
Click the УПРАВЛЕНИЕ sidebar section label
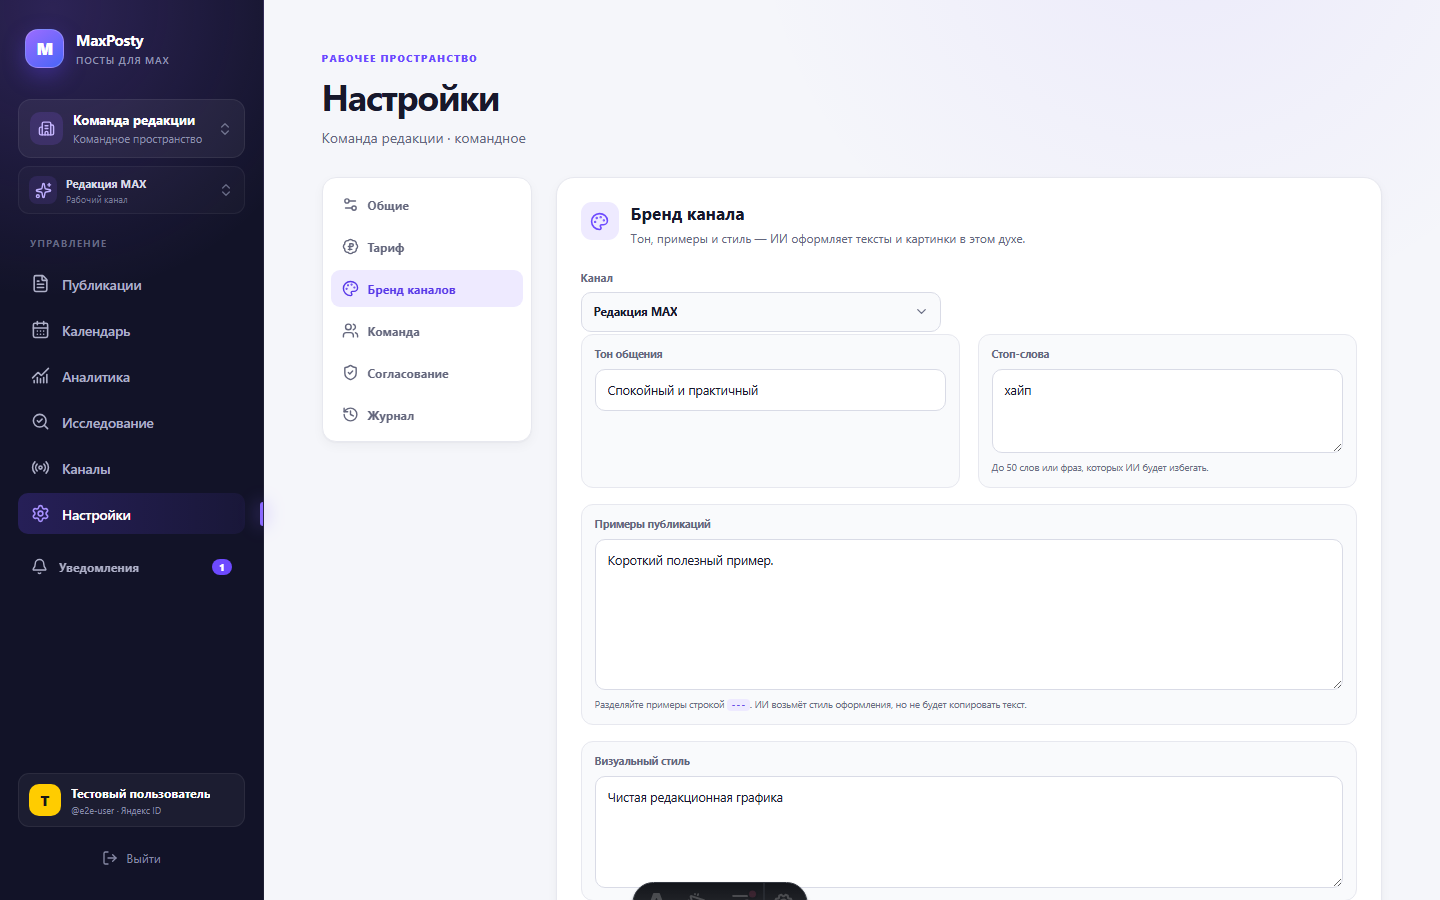pos(68,243)
